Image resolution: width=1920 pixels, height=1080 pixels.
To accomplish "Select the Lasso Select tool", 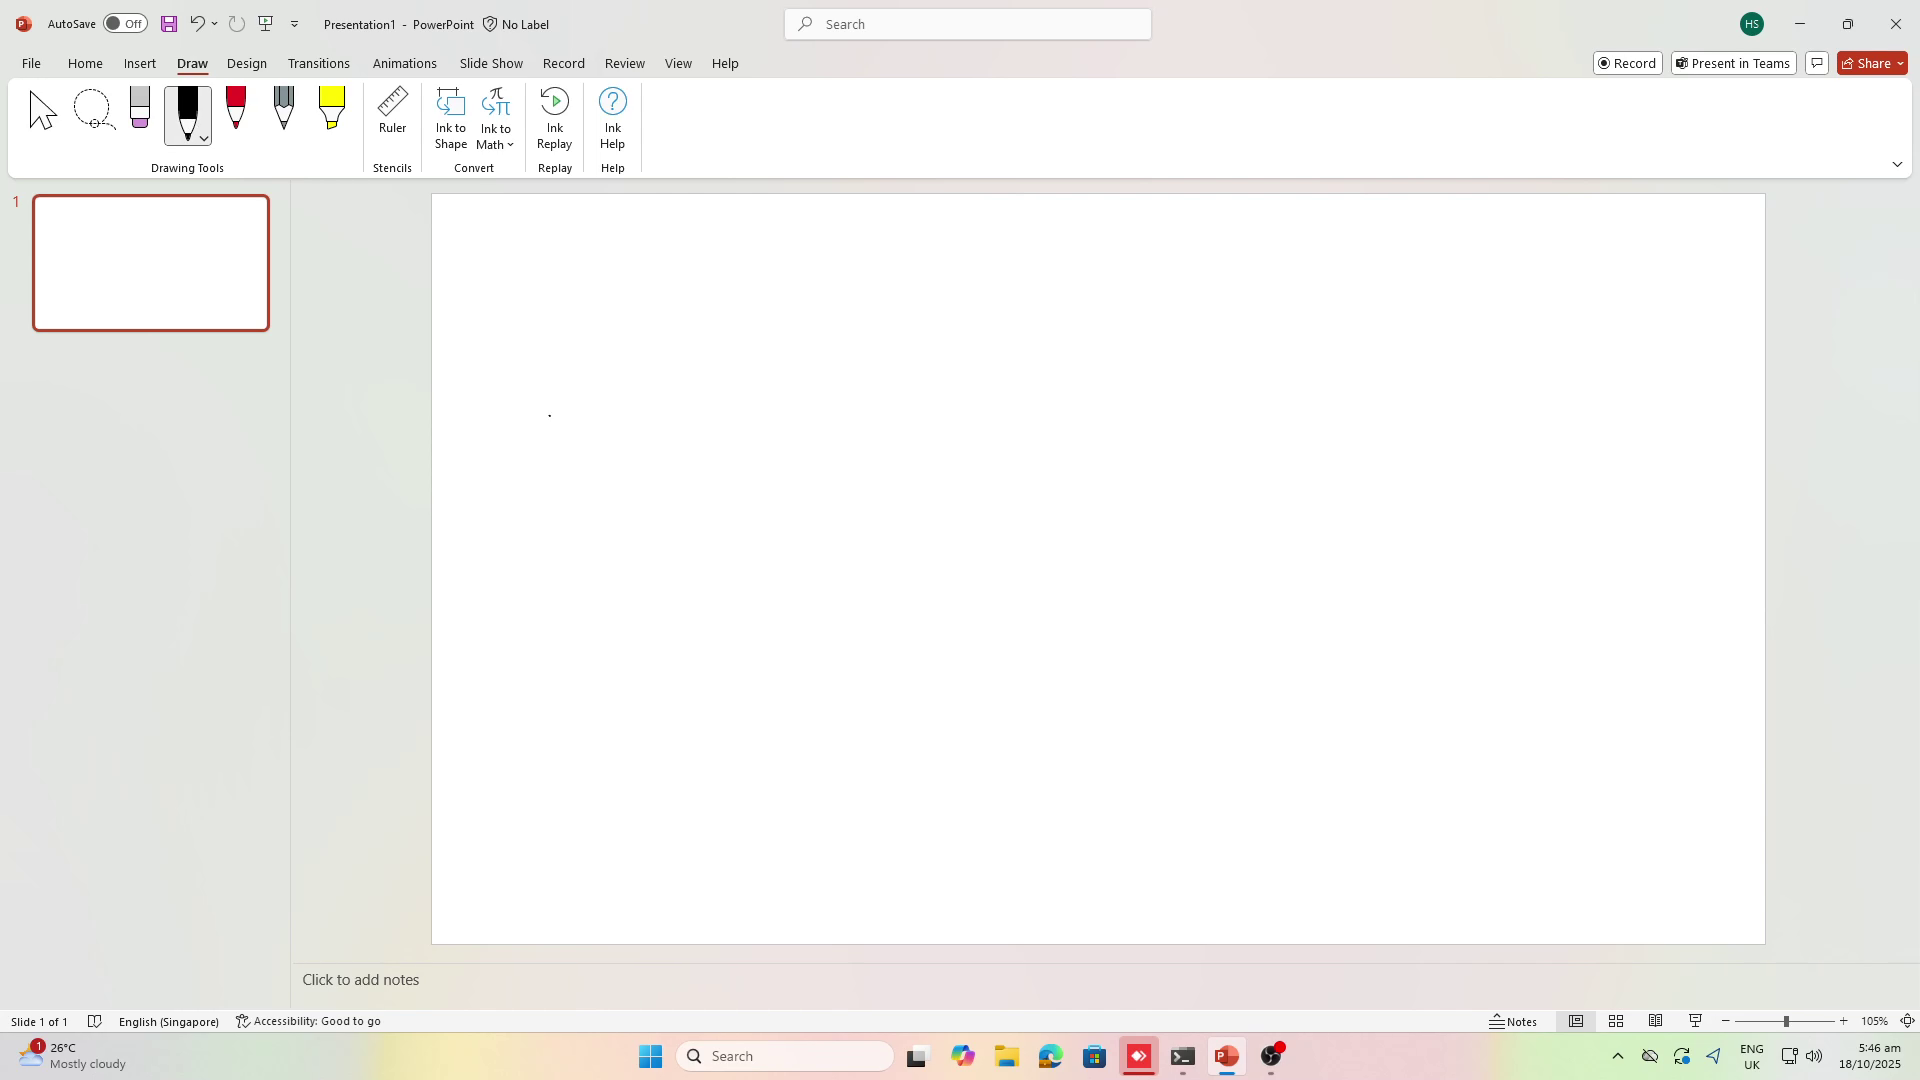I will point(93,110).
